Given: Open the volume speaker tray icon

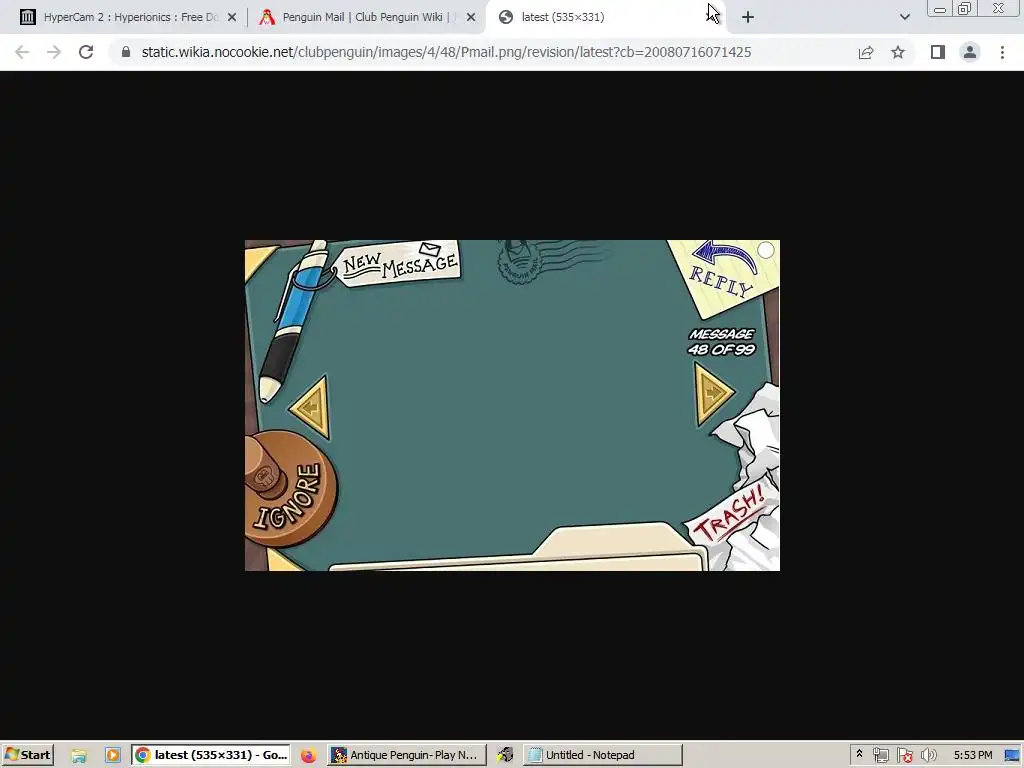Looking at the screenshot, I should point(928,755).
